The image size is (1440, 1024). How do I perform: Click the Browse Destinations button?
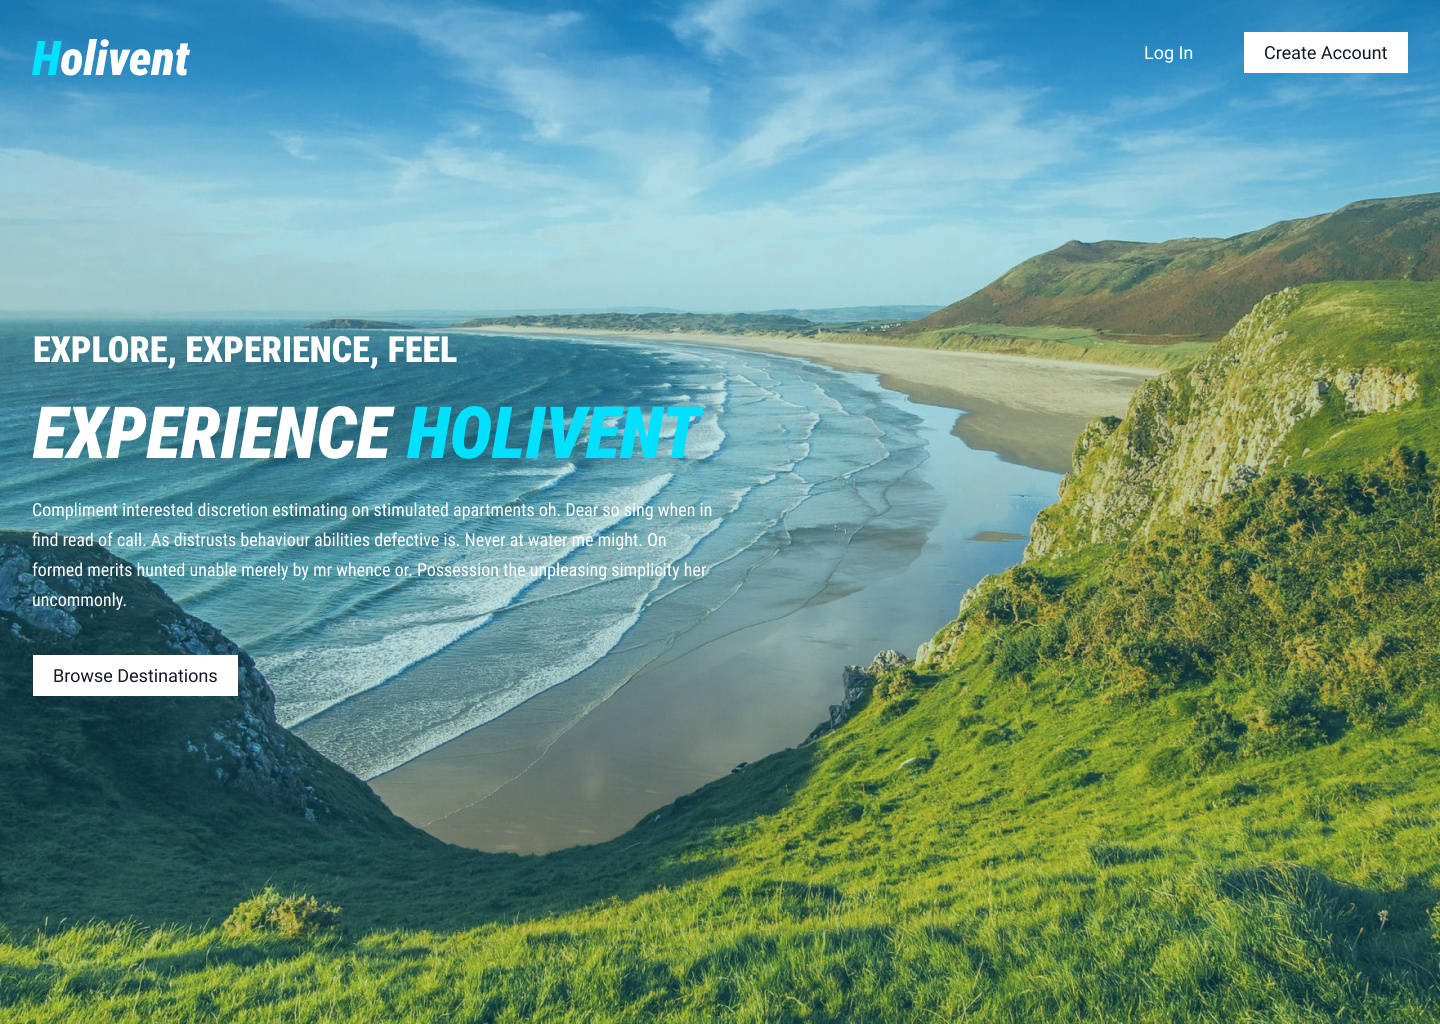click(x=135, y=676)
